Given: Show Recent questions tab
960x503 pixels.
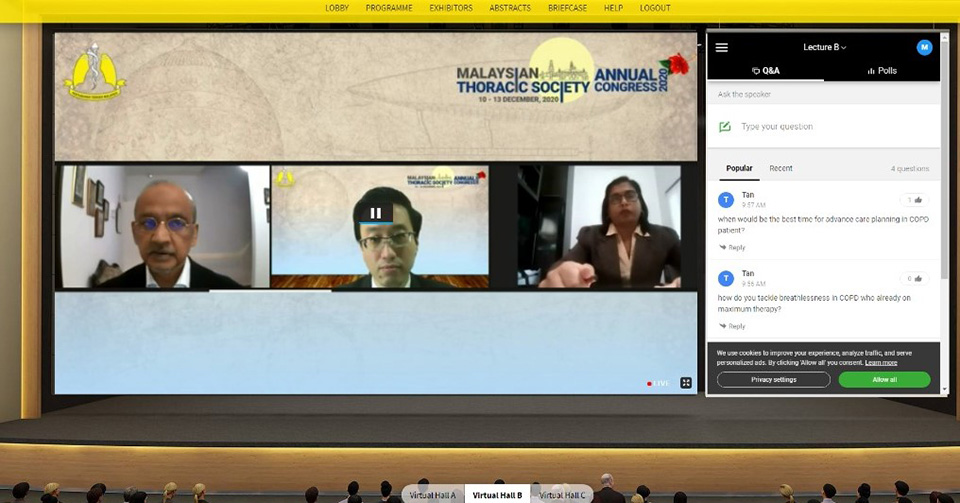Looking at the screenshot, I should (781, 168).
